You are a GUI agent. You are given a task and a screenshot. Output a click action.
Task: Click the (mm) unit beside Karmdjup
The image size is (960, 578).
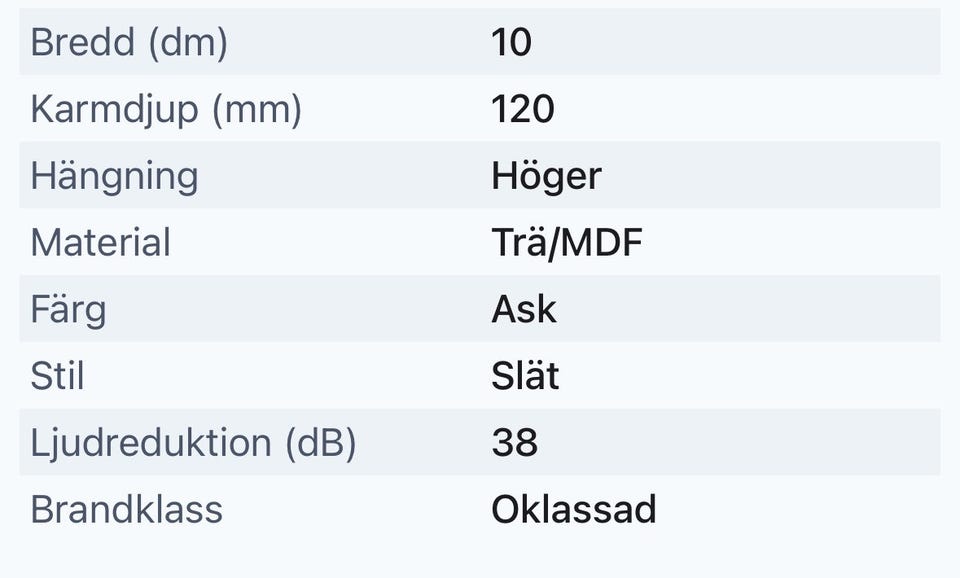pyautogui.click(x=257, y=110)
